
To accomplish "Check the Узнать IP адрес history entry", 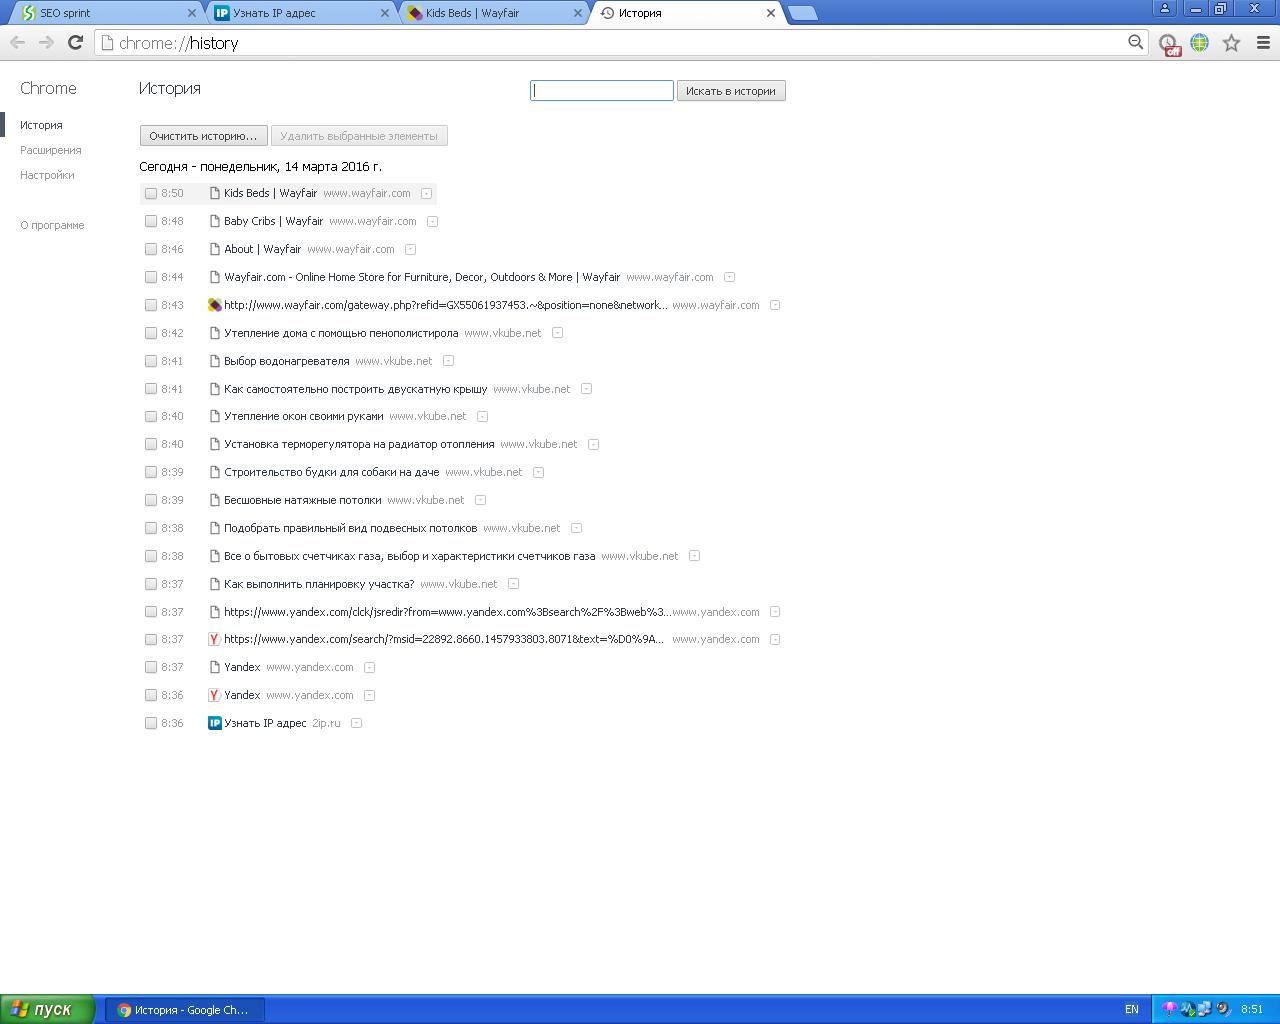I will tap(151, 723).
